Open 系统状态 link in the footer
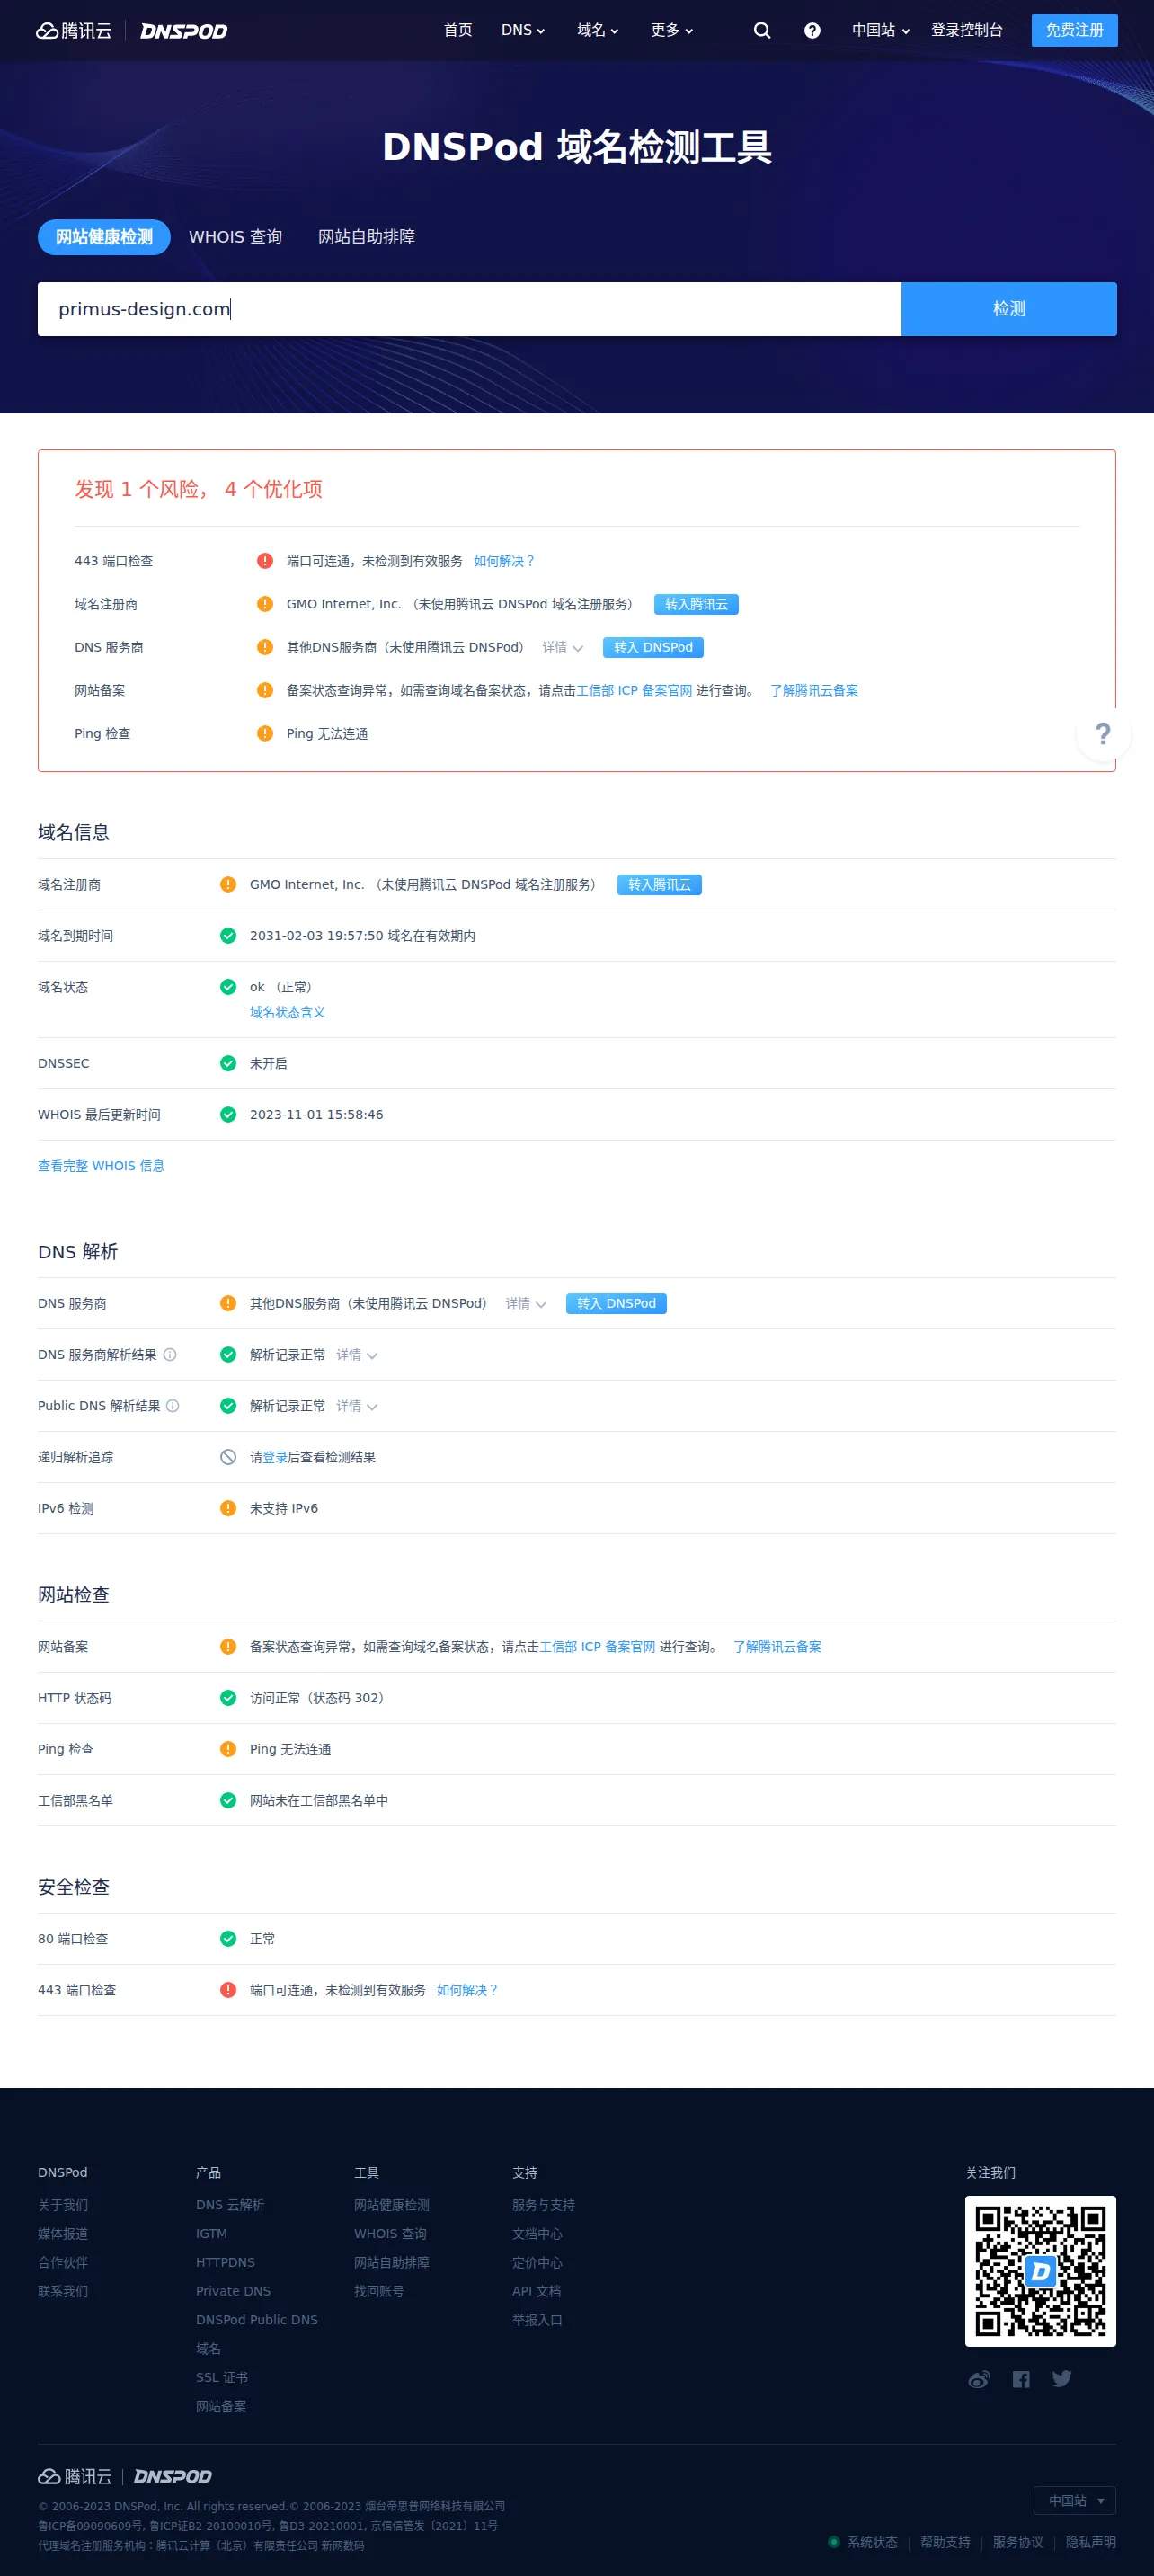Image resolution: width=1154 pixels, height=2576 pixels. click(873, 2541)
